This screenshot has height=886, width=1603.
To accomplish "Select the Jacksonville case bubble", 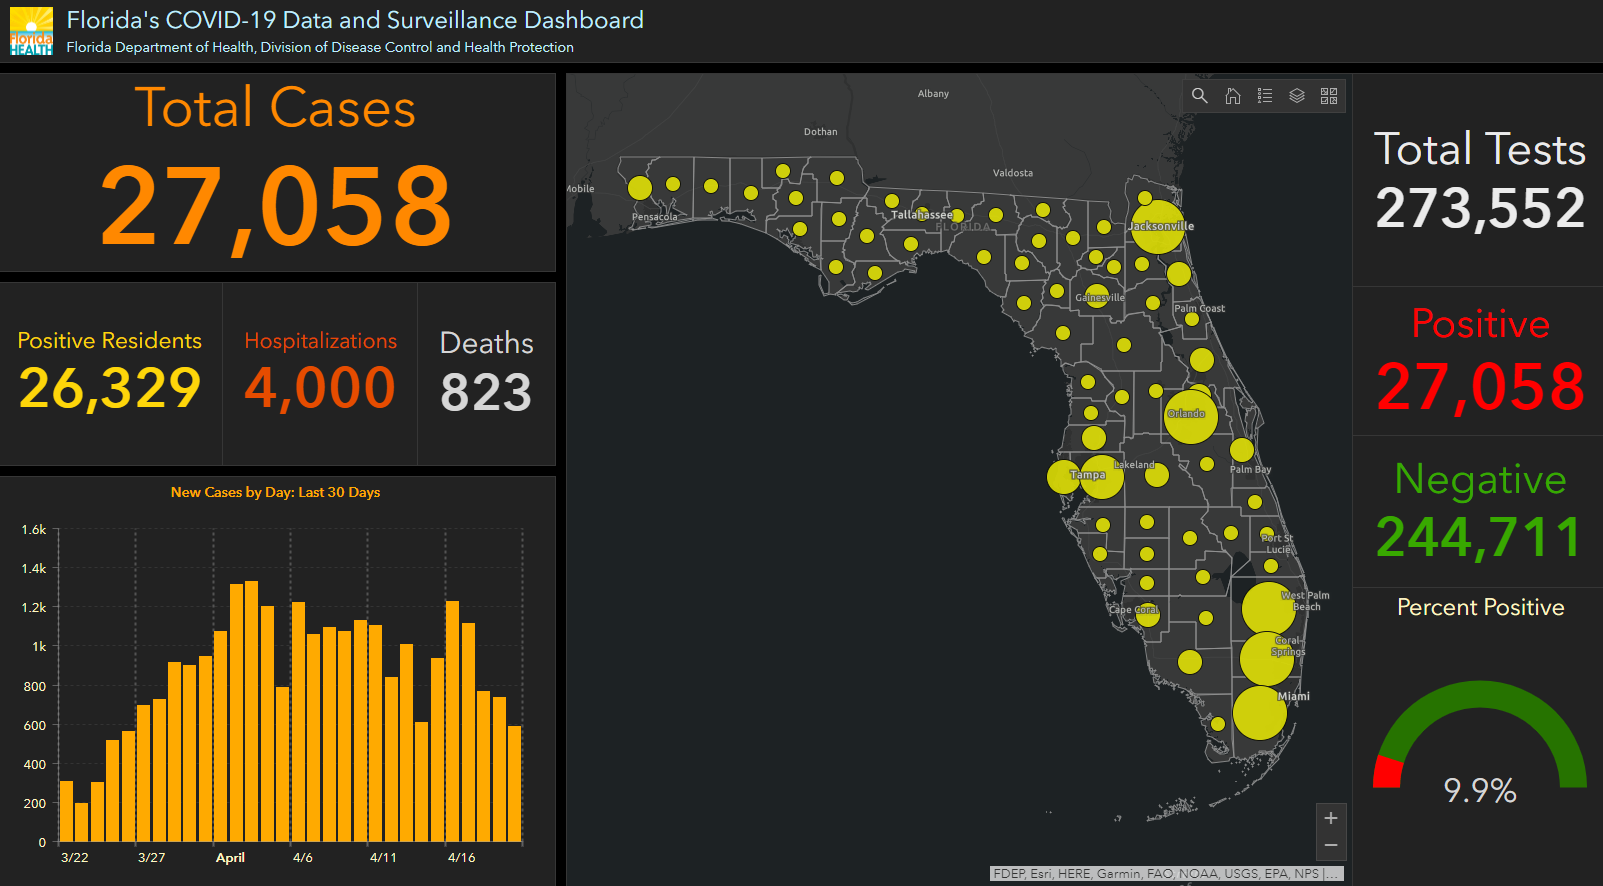I will pyautogui.click(x=1158, y=227).
